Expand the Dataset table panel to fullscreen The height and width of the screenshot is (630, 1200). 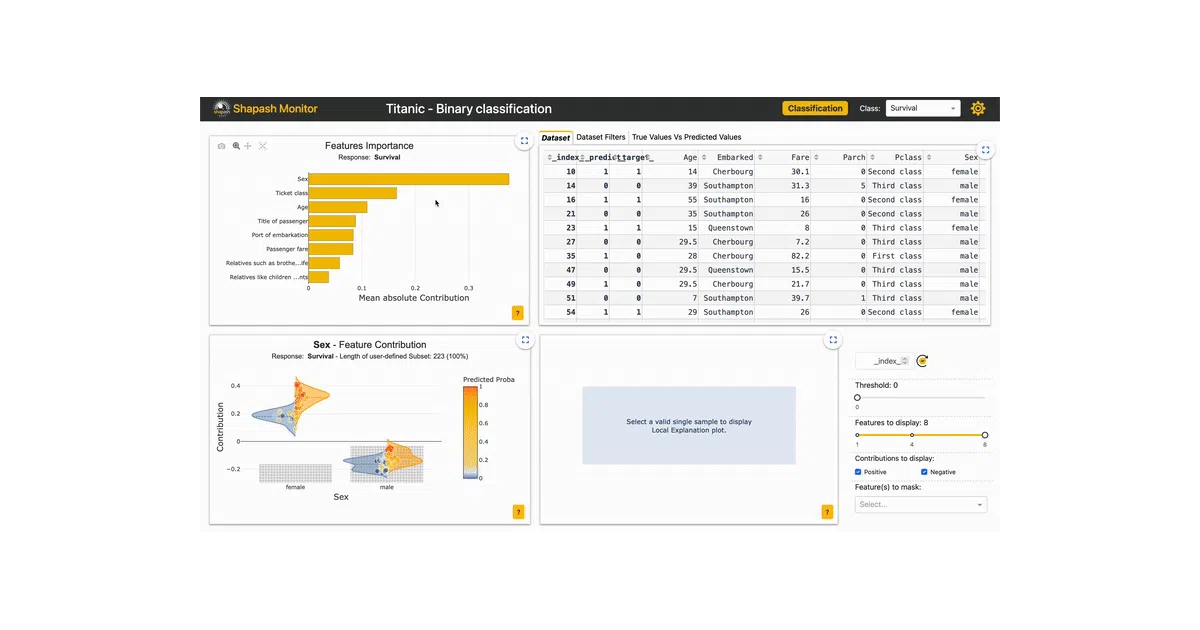click(x=985, y=150)
